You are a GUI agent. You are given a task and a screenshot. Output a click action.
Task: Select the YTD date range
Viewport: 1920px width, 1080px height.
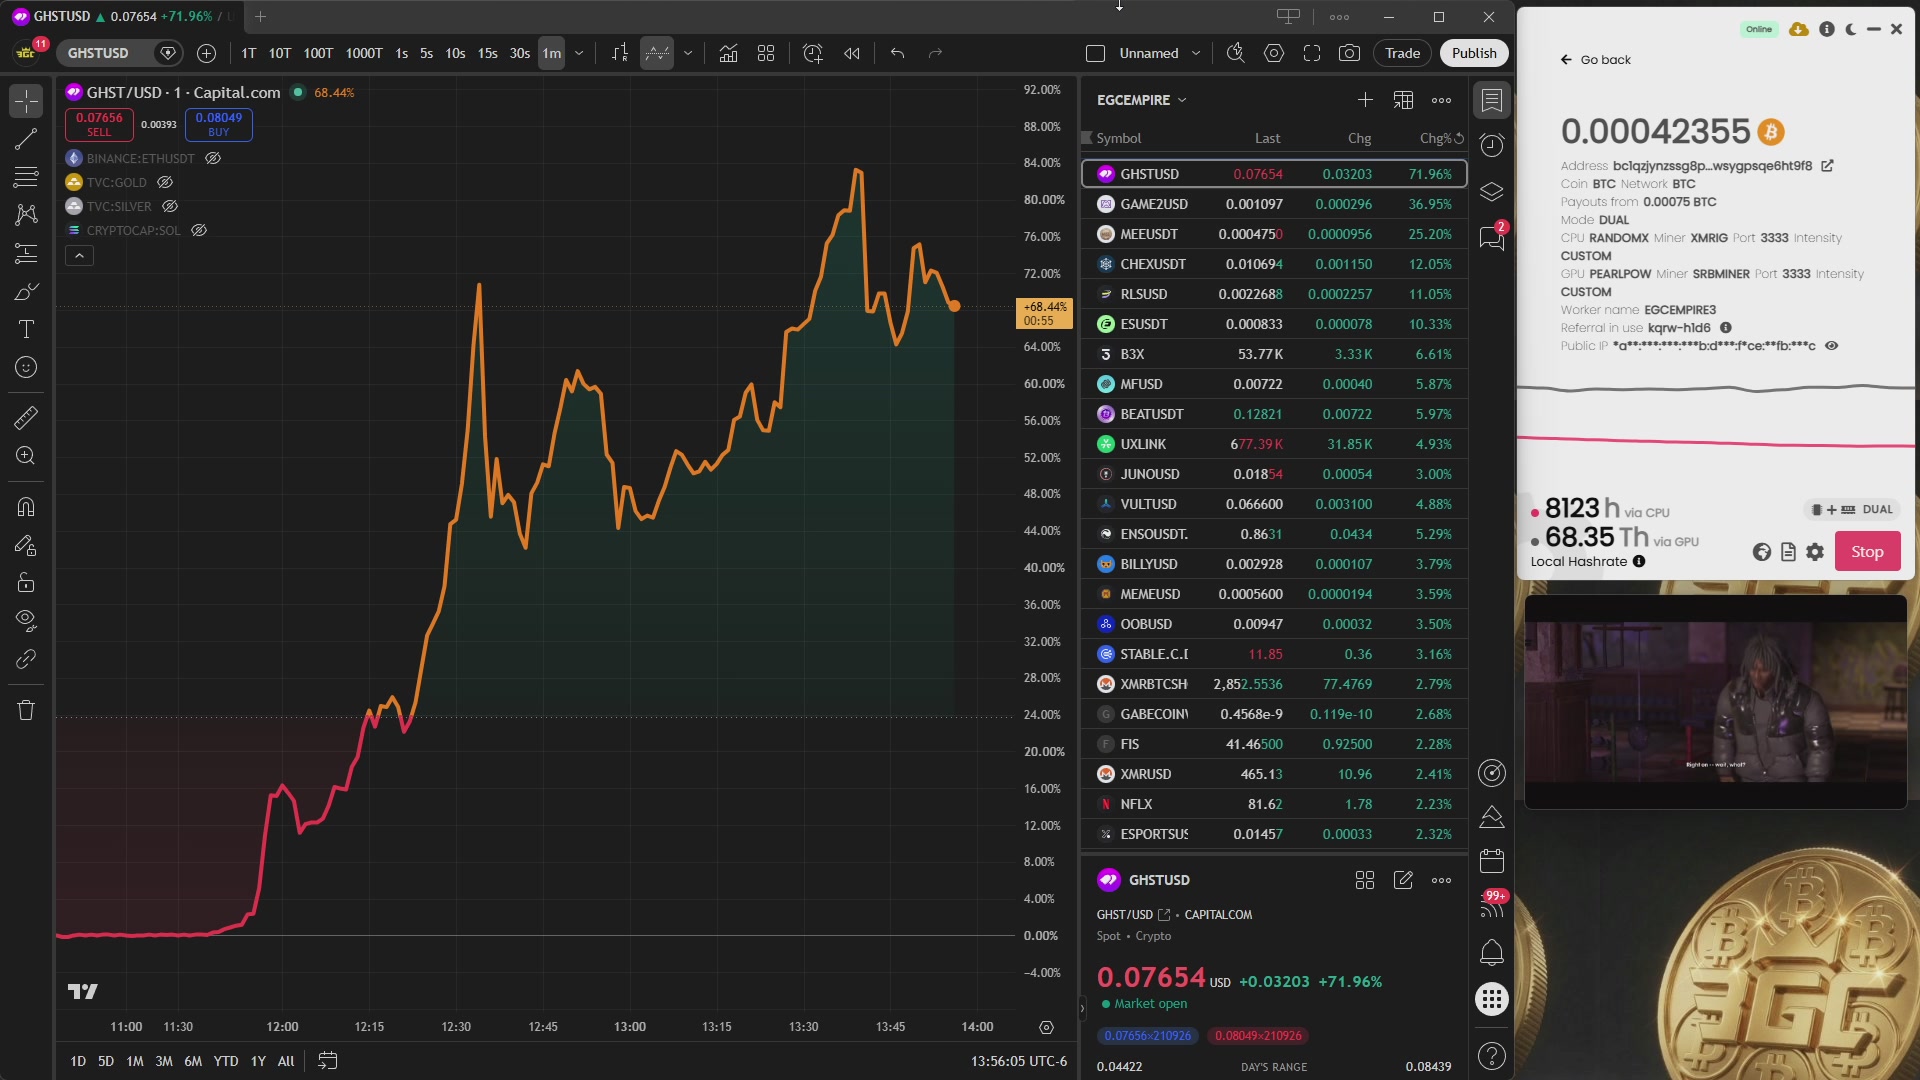(226, 1061)
